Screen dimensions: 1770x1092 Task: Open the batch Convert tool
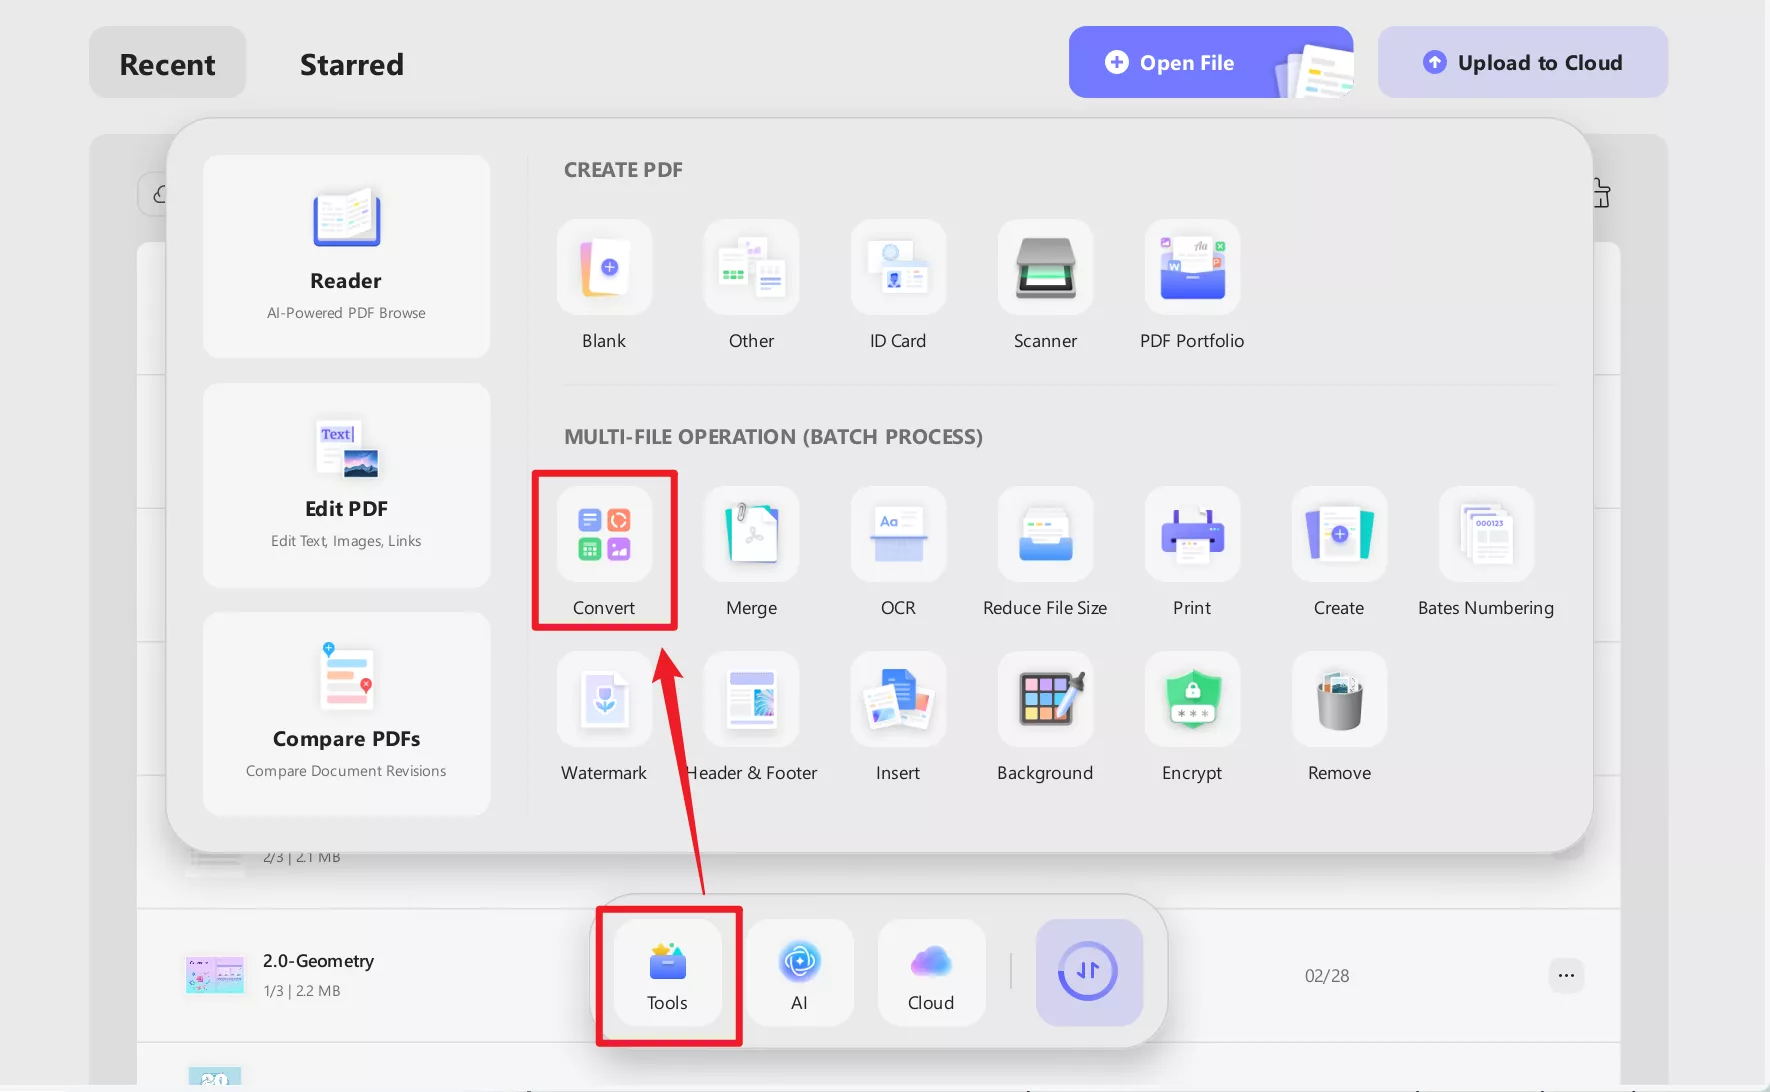coord(604,534)
